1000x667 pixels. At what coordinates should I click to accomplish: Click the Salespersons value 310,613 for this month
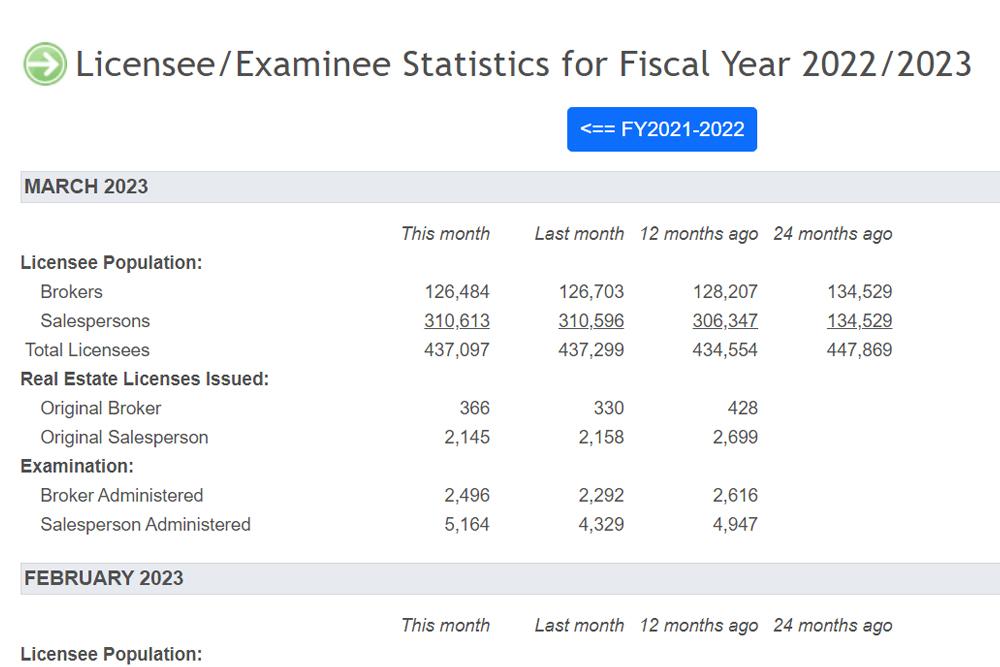[457, 321]
